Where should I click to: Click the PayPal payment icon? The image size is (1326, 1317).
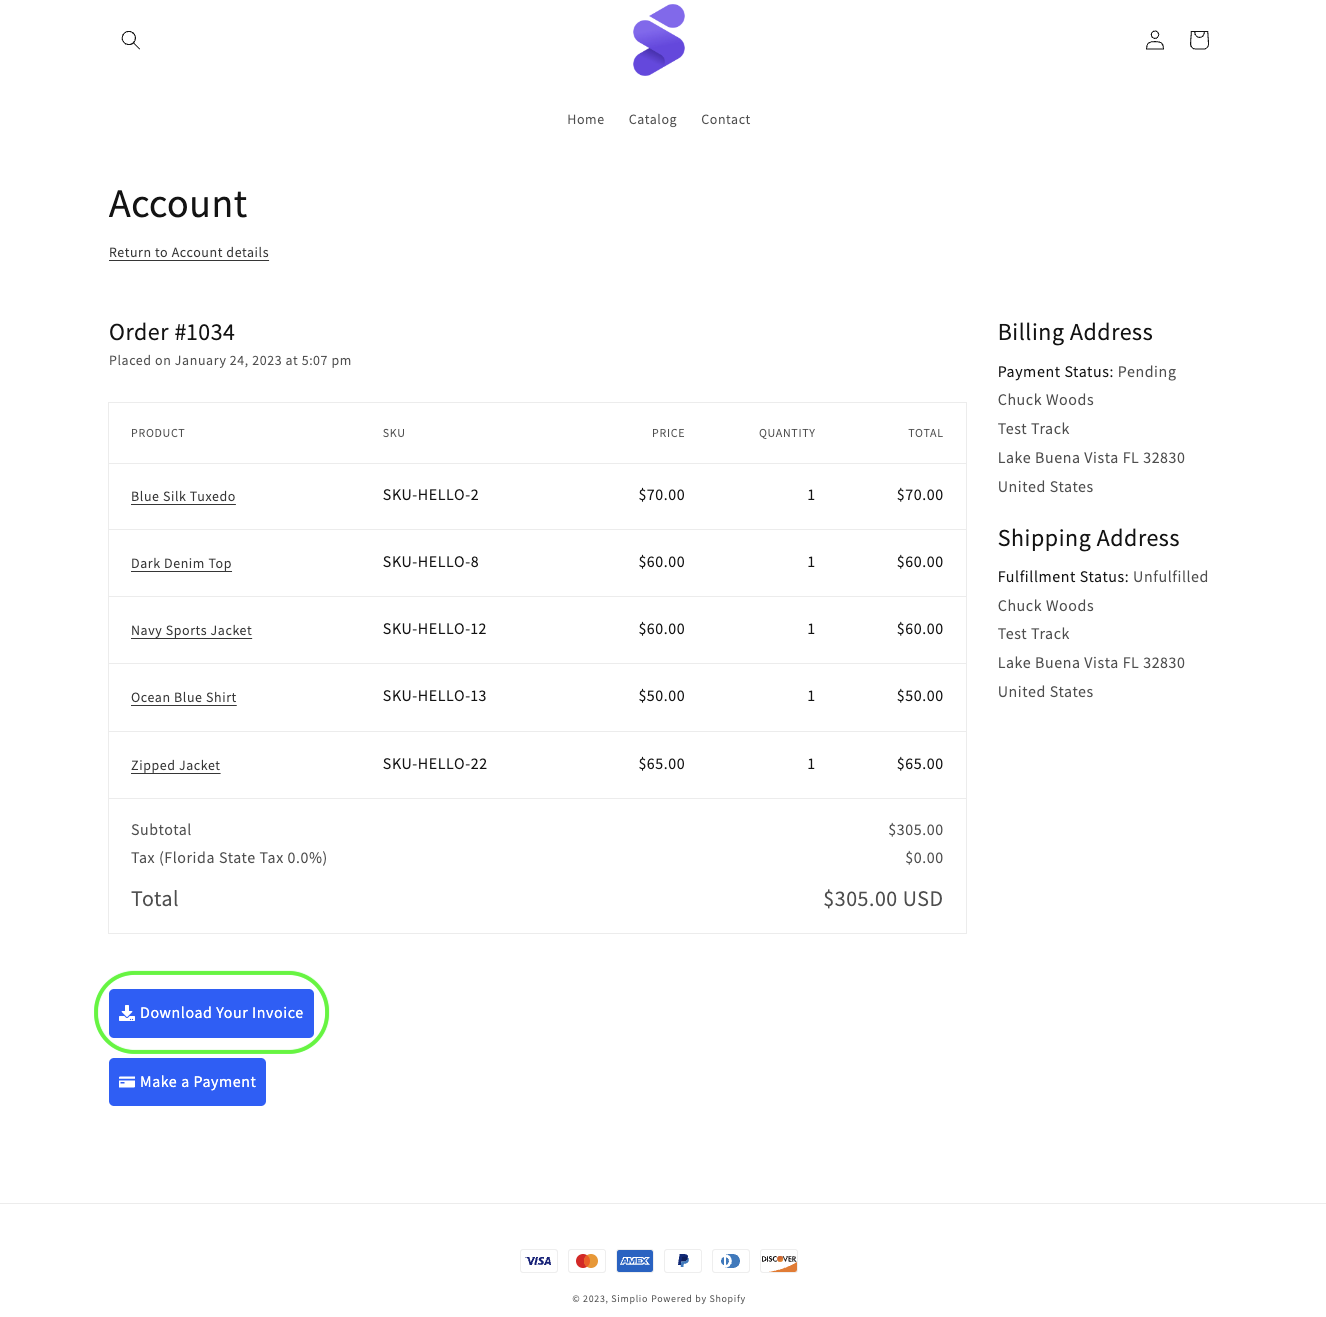[x=683, y=1261]
